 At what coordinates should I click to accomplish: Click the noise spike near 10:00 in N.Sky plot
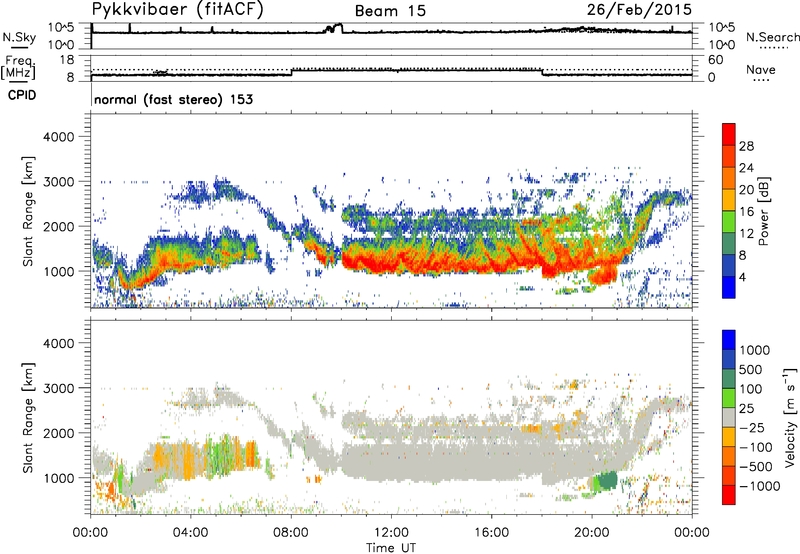(335, 28)
